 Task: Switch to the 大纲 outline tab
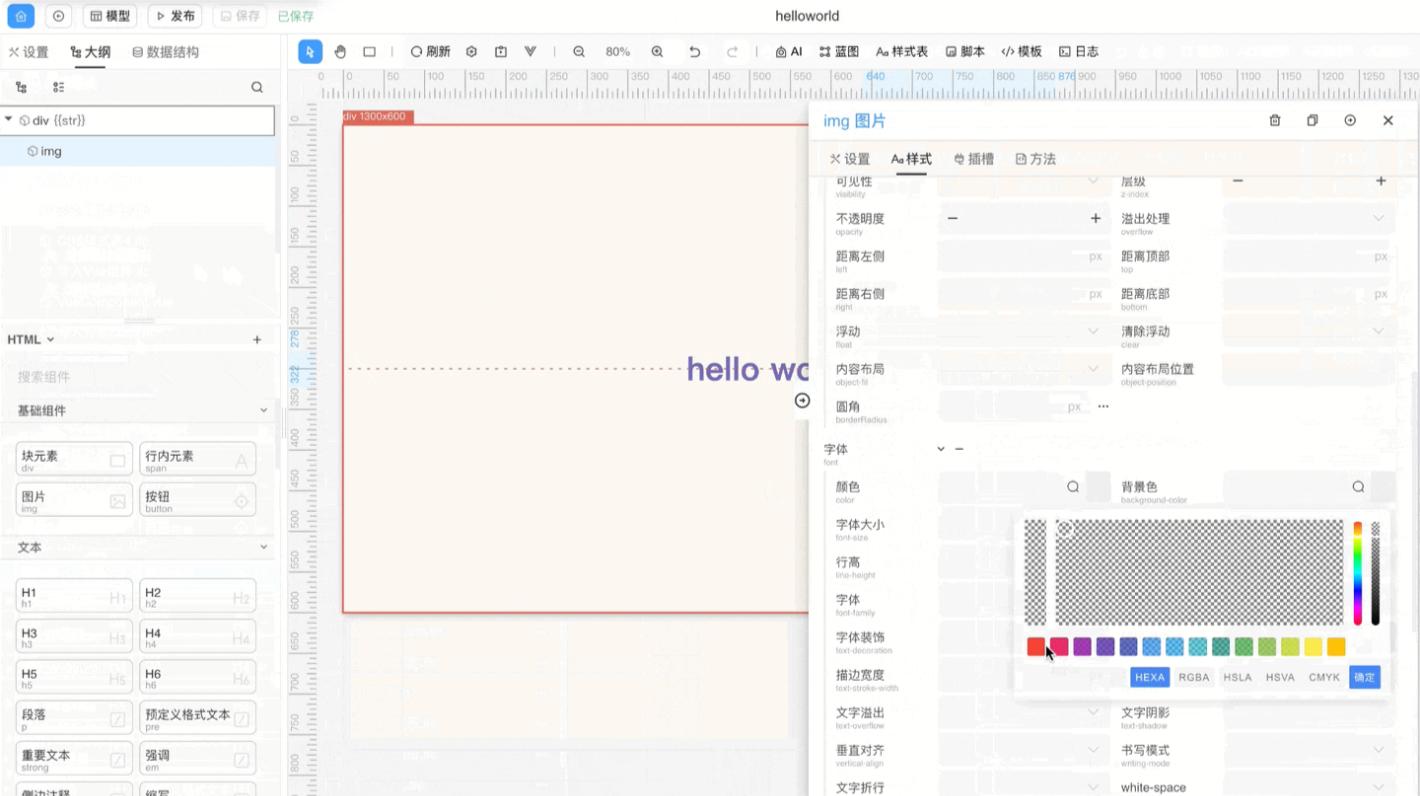(x=91, y=52)
